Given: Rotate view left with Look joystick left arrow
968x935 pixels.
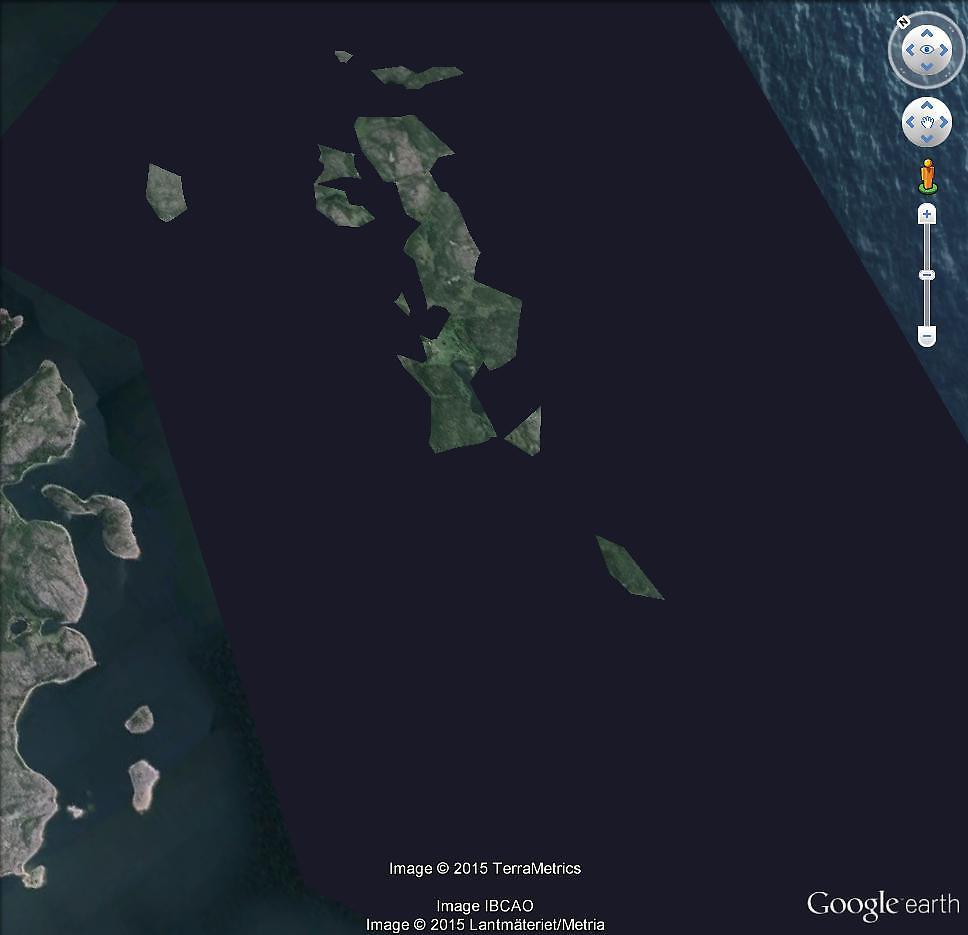Looking at the screenshot, I should pos(911,50).
